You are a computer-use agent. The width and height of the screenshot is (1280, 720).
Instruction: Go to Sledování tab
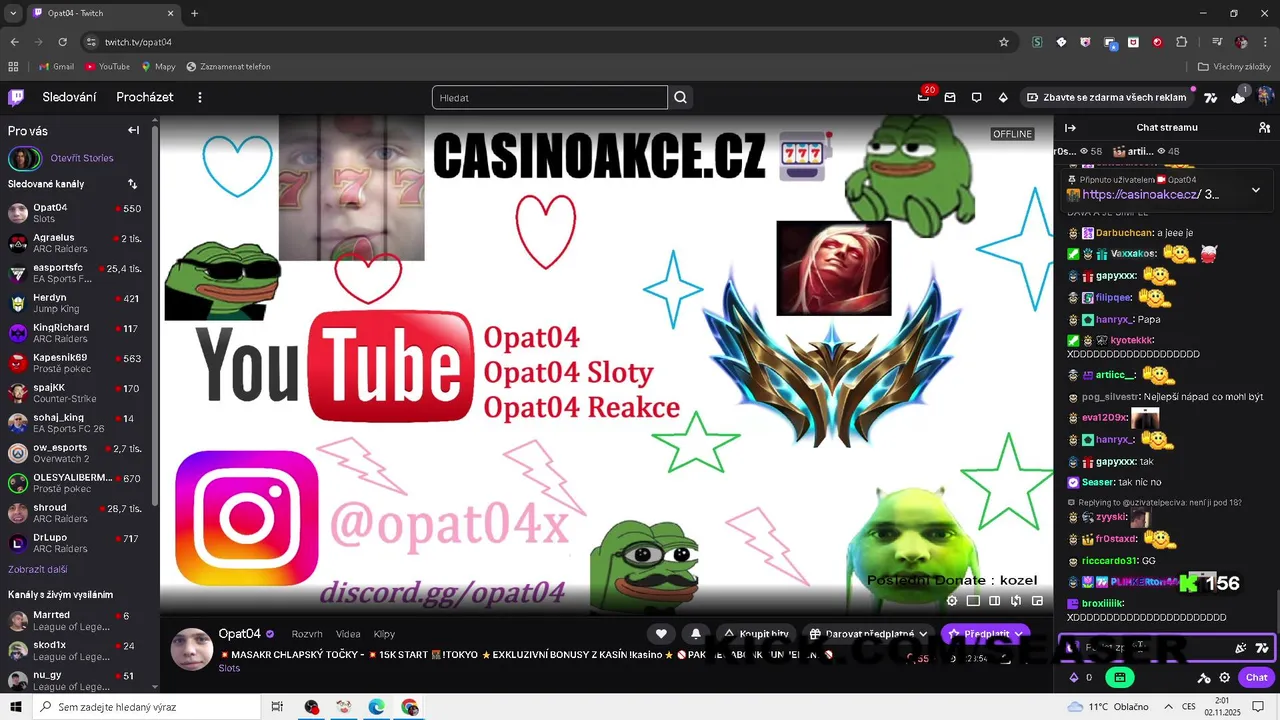tap(69, 97)
